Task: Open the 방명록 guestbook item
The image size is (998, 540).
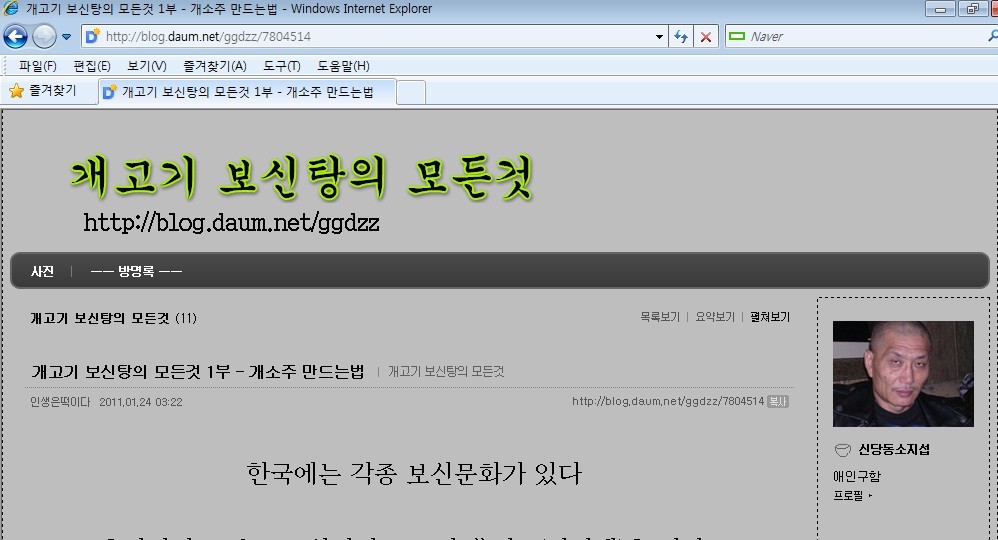Action: tap(136, 271)
